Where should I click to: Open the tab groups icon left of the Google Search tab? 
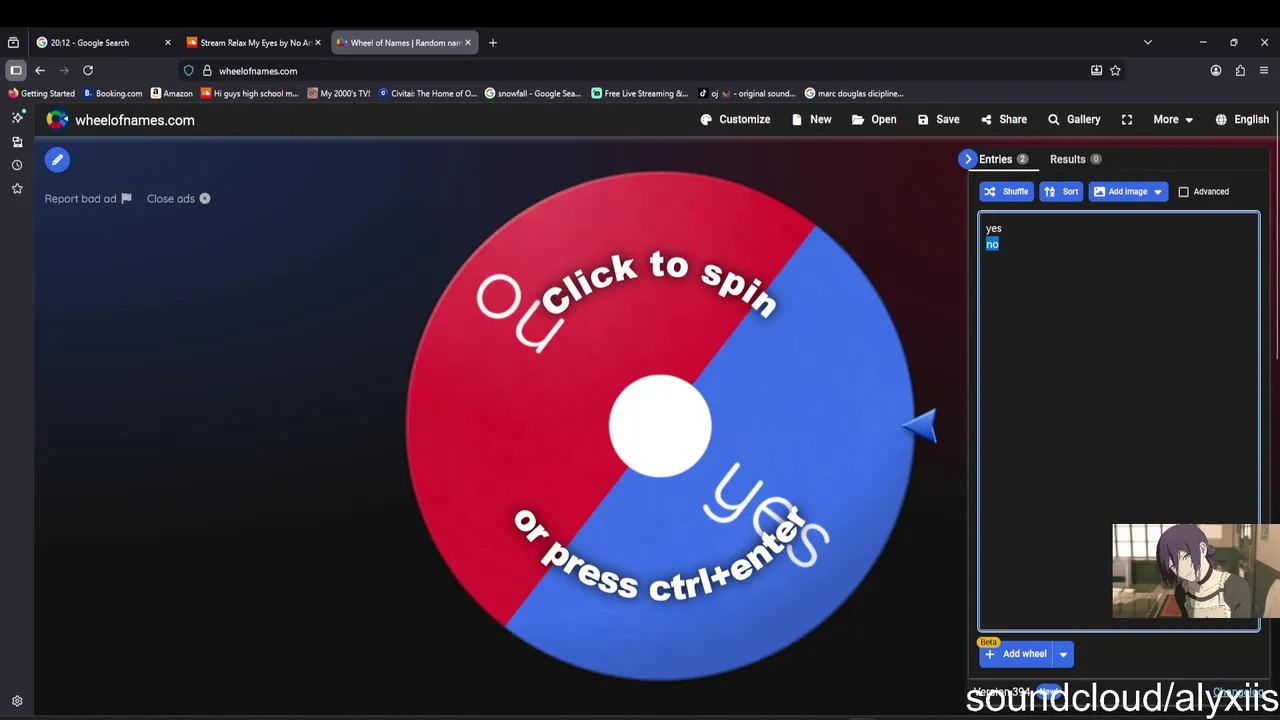click(13, 43)
